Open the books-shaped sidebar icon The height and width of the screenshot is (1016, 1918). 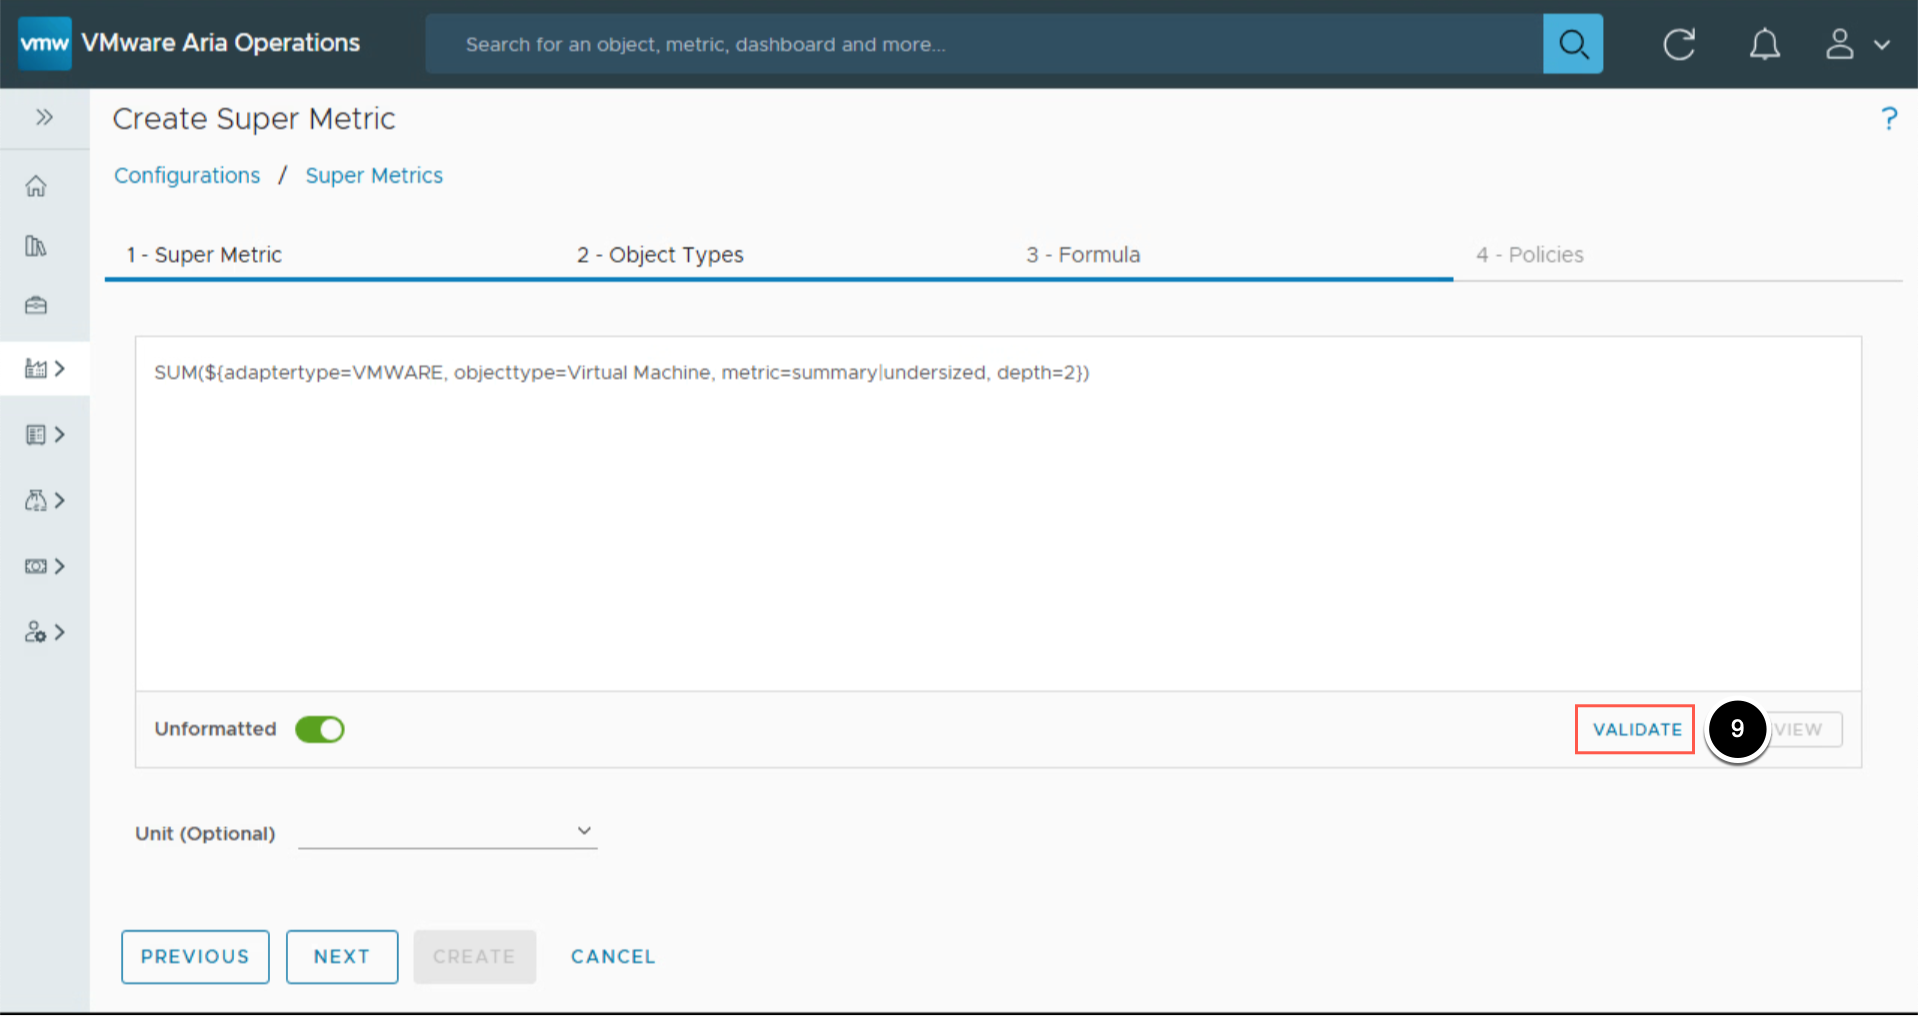[x=36, y=246]
